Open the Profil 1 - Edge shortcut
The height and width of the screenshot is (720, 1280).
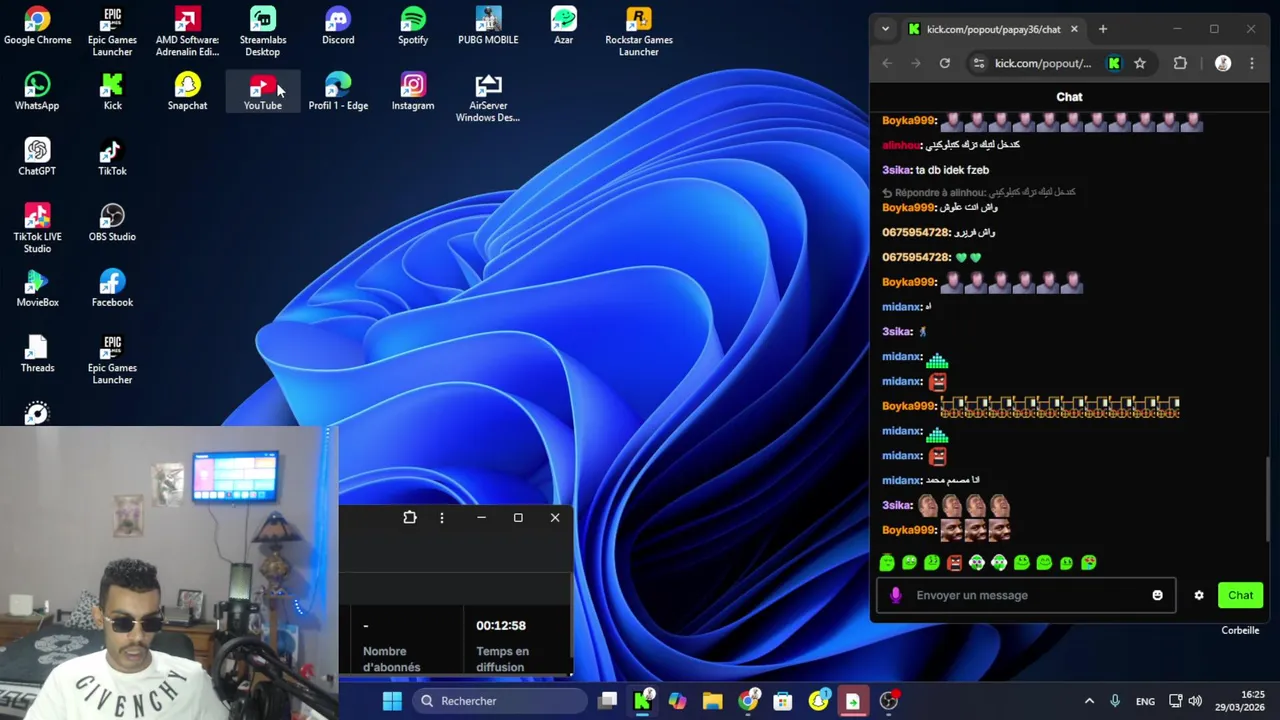click(x=338, y=92)
